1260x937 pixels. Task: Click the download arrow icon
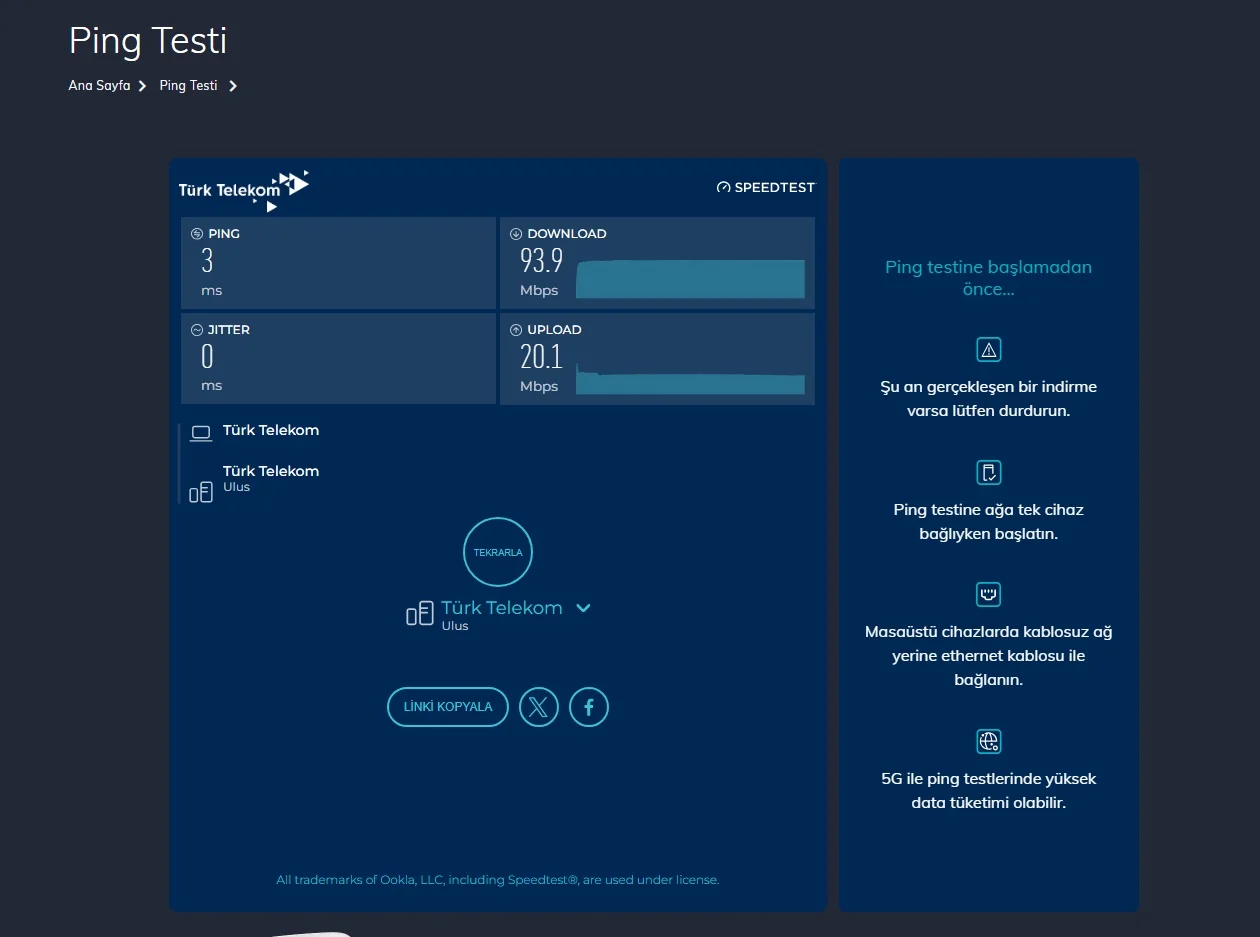[x=516, y=234]
